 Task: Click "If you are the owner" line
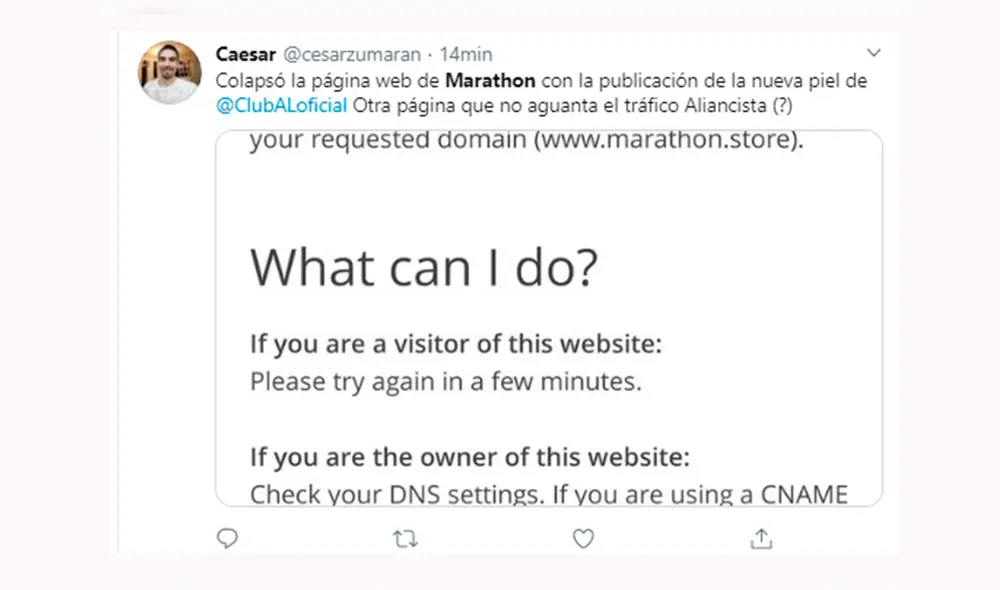470,458
